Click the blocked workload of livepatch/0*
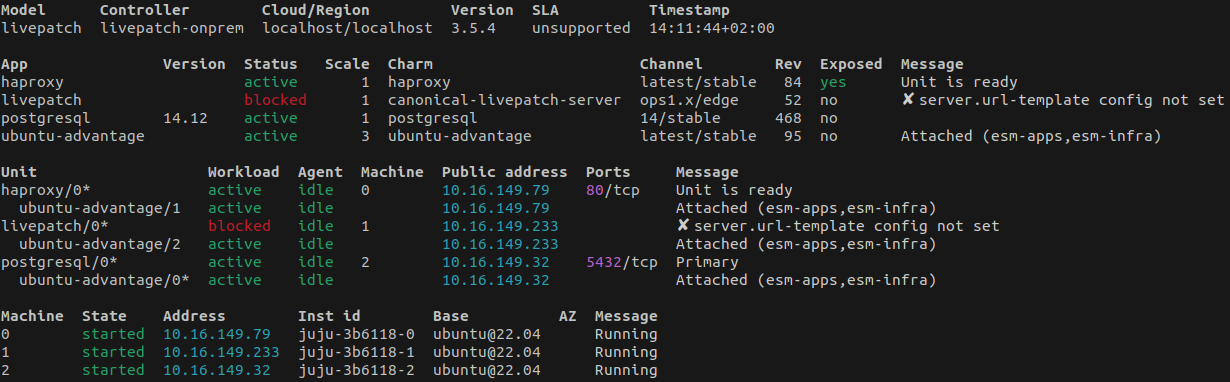 click(239, 226)
